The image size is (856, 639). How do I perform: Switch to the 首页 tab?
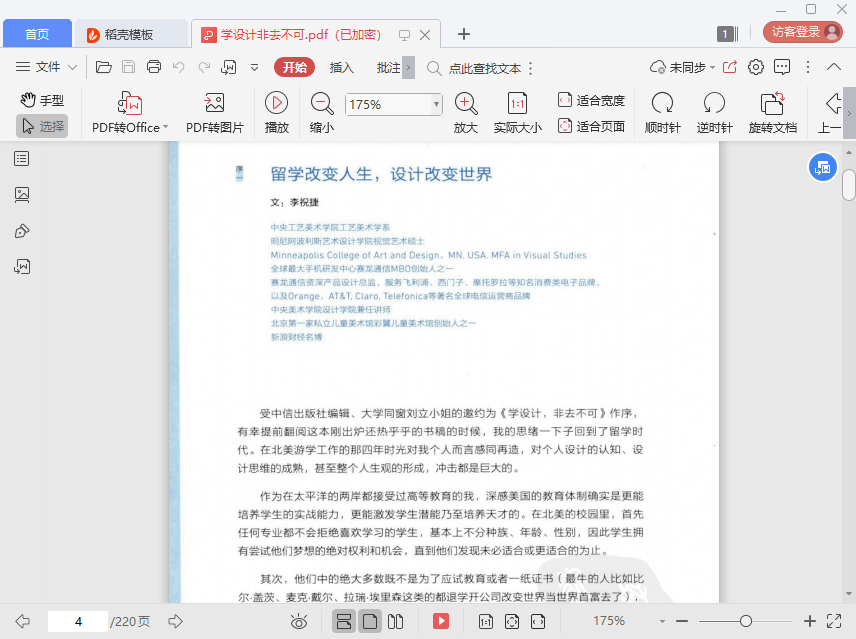click(x=37, y=34)
